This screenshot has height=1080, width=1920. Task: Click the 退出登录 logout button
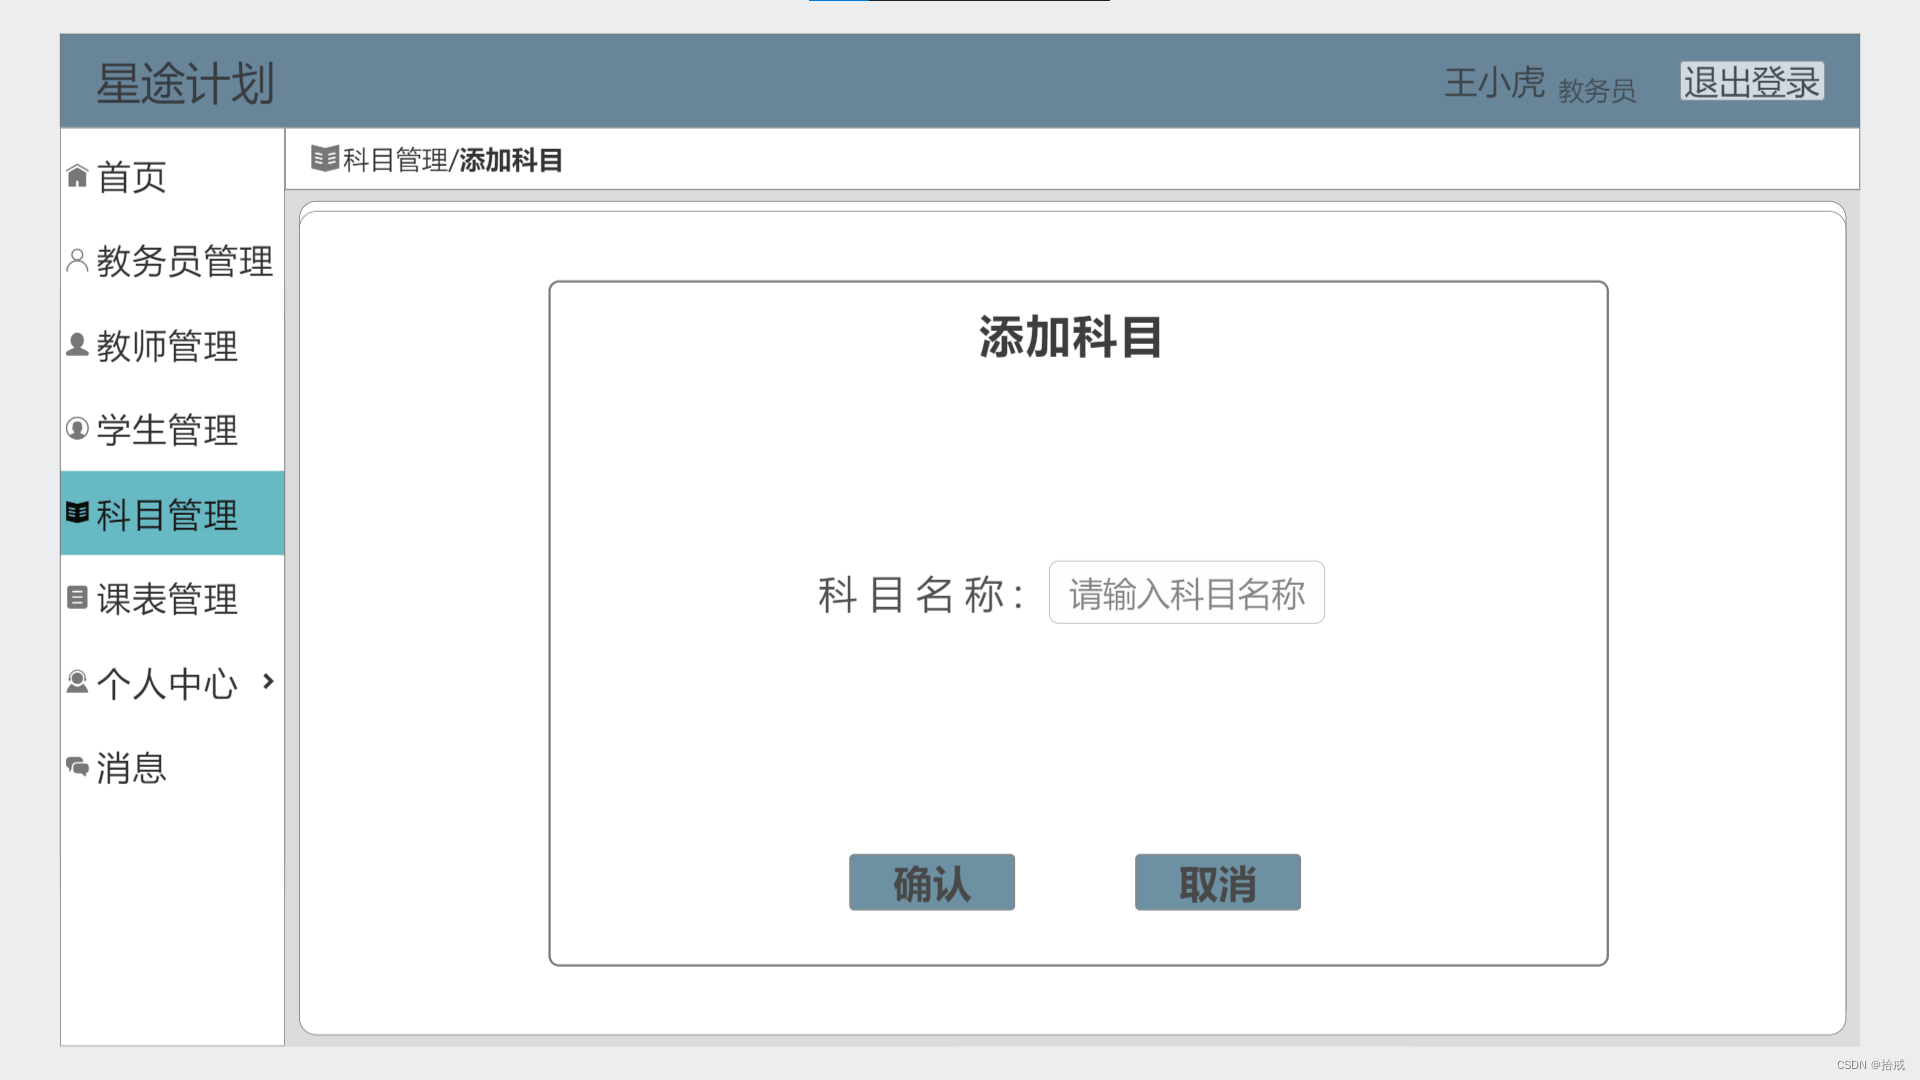tap(1751, 82)
